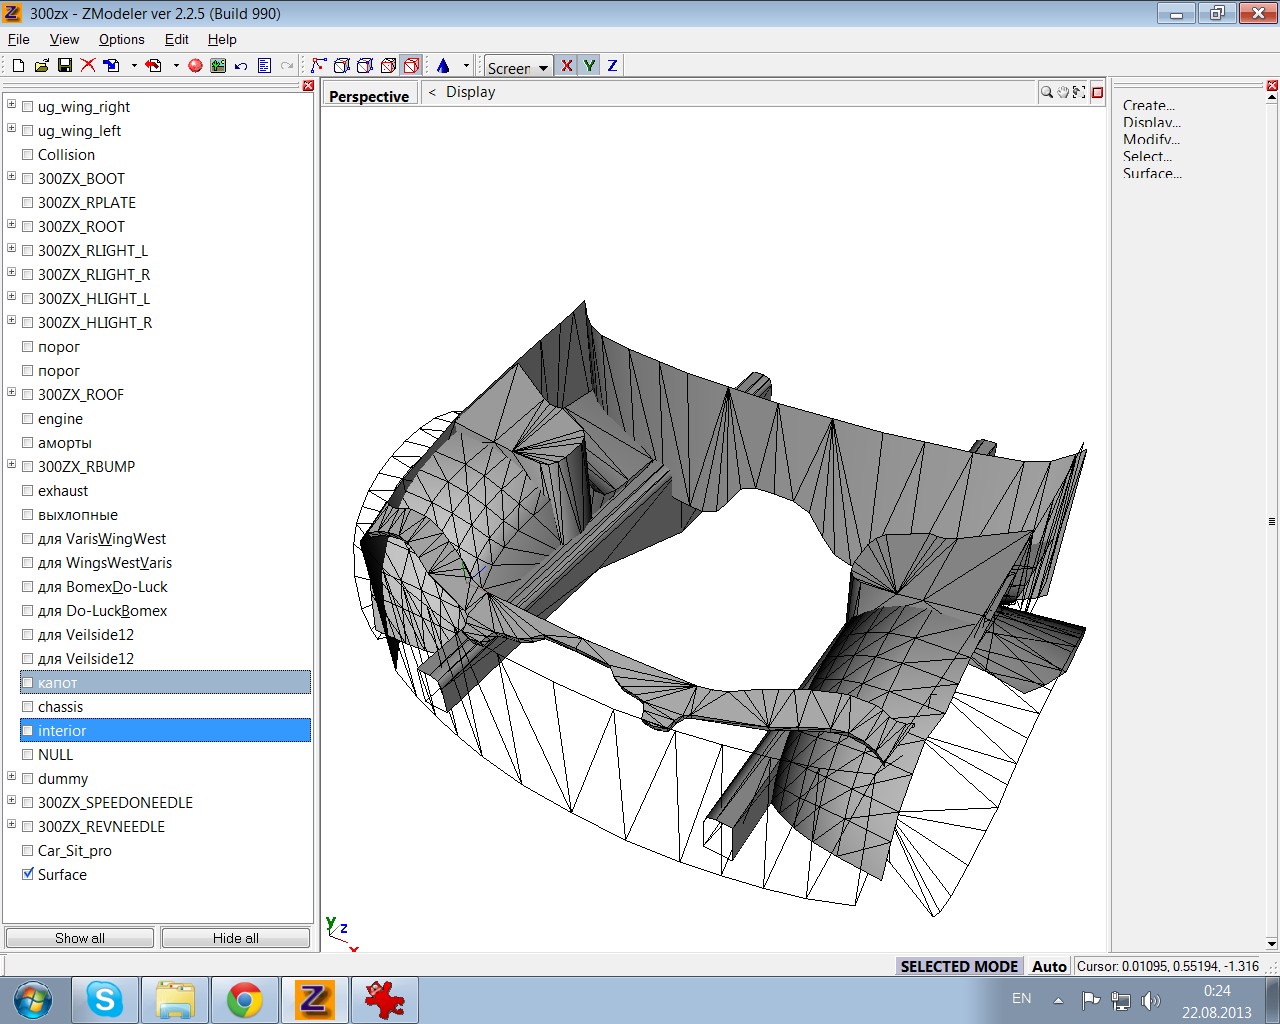Viewport: 1280px width, 1024px height.
Task: Check the Collision object checkbox
Action: coord(28,154)
